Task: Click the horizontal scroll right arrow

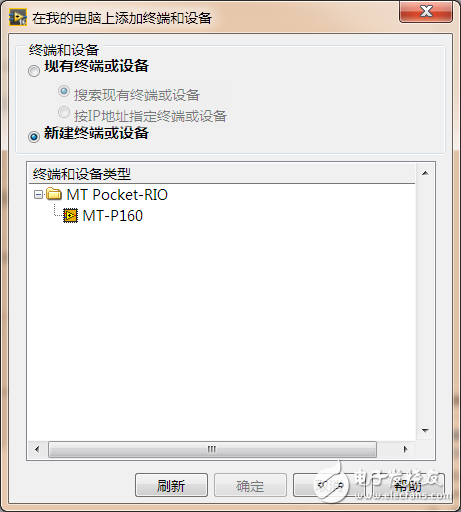Action: 405,449
